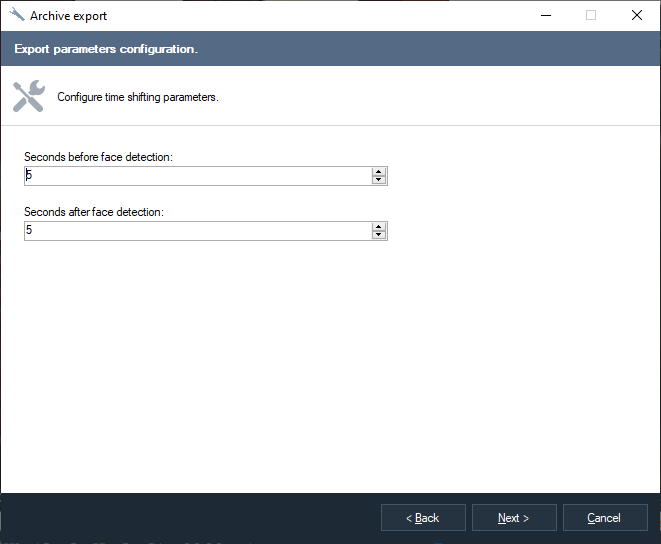Screen dimensions: 661x544
Task: Click the "Archive export" window title text
Action: pos(68,16)
